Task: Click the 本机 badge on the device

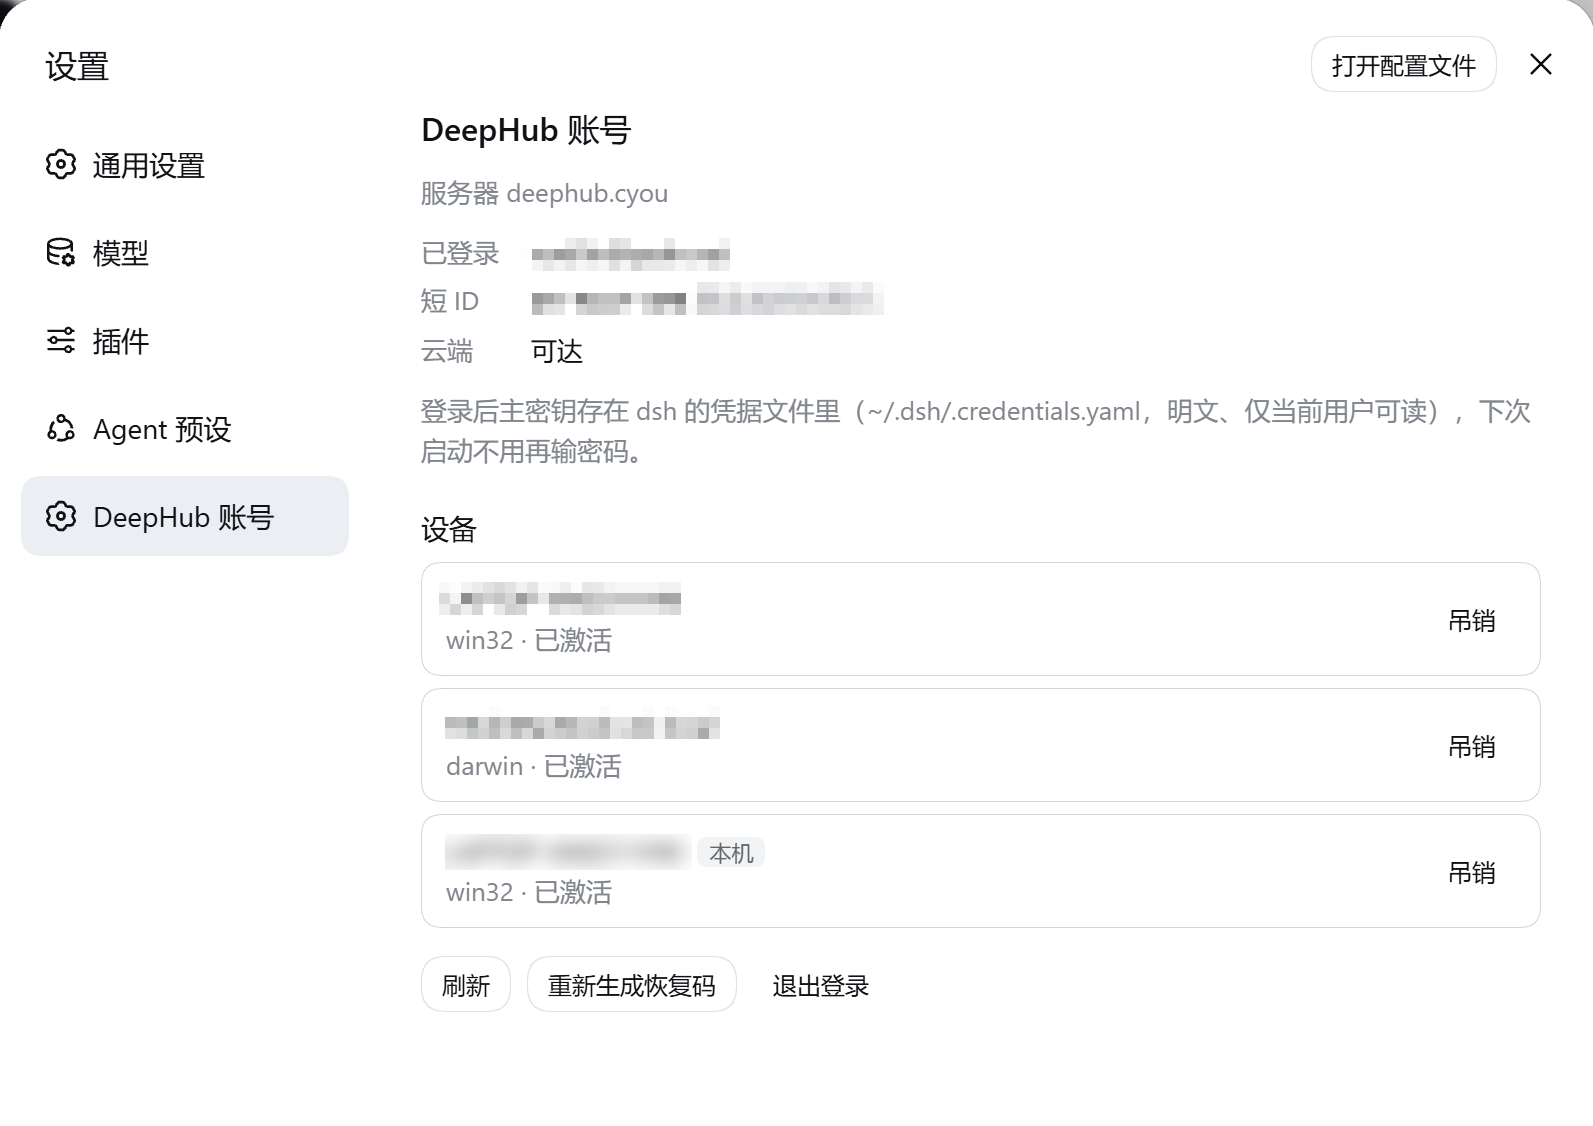Action: click(x=731, y=853)
